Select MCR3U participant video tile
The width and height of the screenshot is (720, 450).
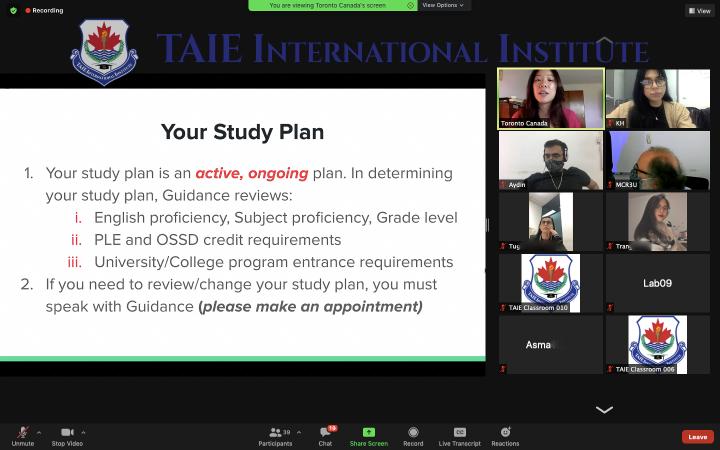pyautogui.click(x=658, y=160)
